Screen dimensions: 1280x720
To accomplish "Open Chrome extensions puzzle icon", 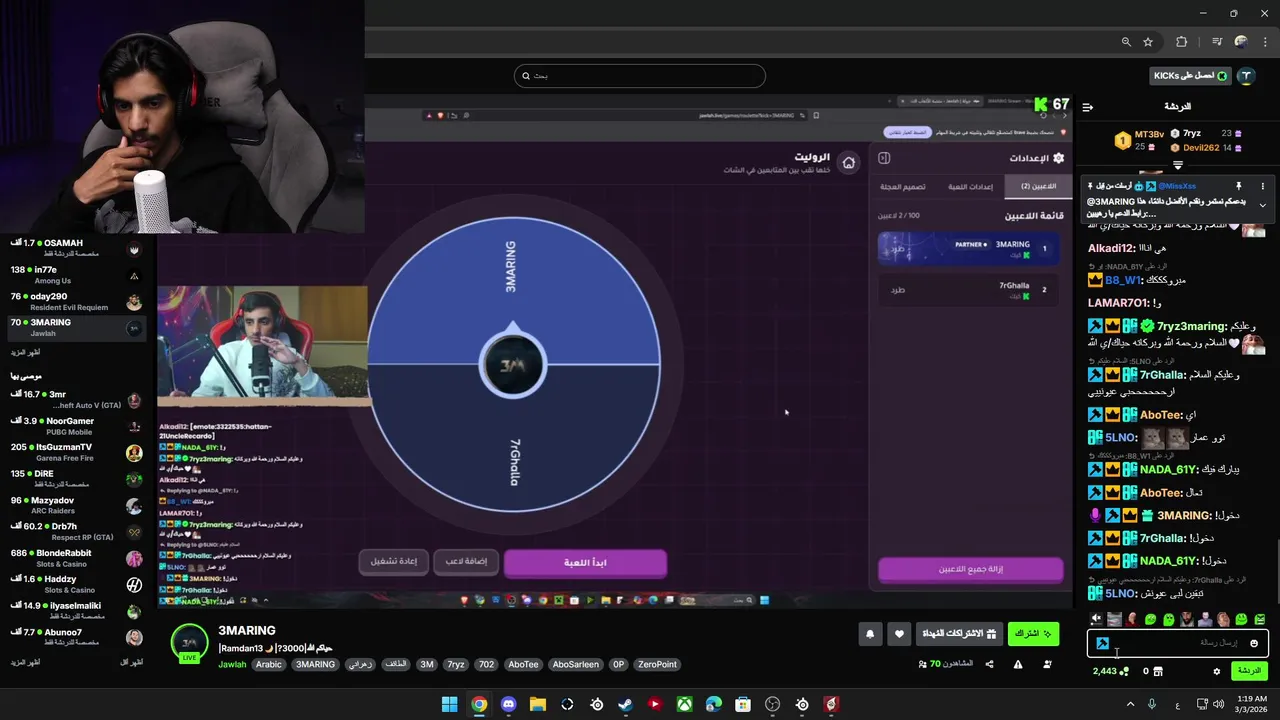I will click(1181, 42).
